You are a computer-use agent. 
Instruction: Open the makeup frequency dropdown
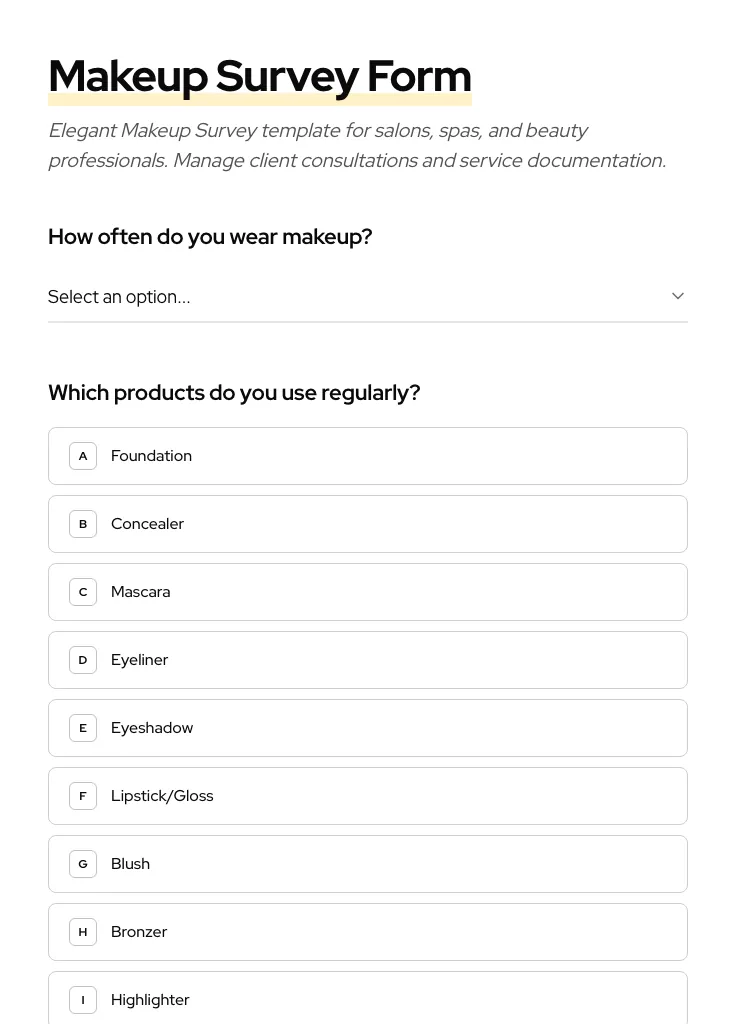[x=368, y=296]
